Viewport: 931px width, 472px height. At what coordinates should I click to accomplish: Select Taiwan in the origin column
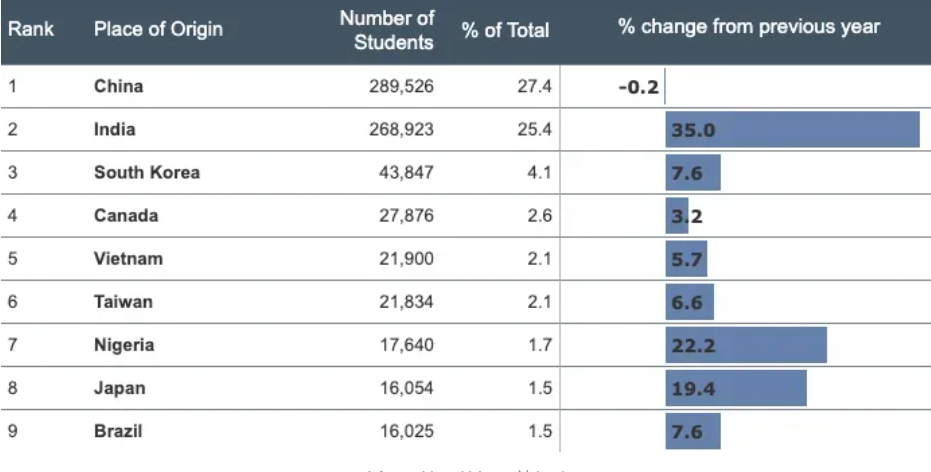[124, 301]
